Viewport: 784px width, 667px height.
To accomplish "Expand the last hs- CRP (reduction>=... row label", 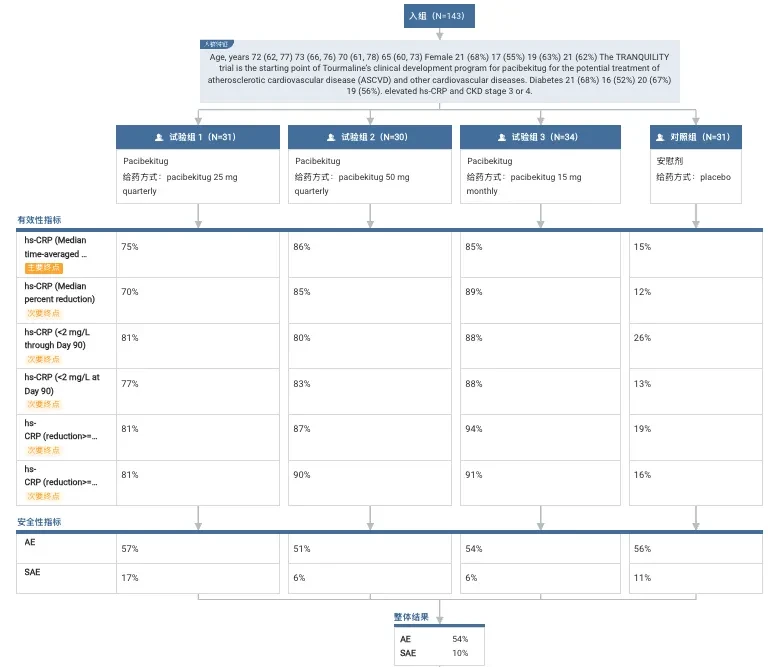I will tap(60, 476).
